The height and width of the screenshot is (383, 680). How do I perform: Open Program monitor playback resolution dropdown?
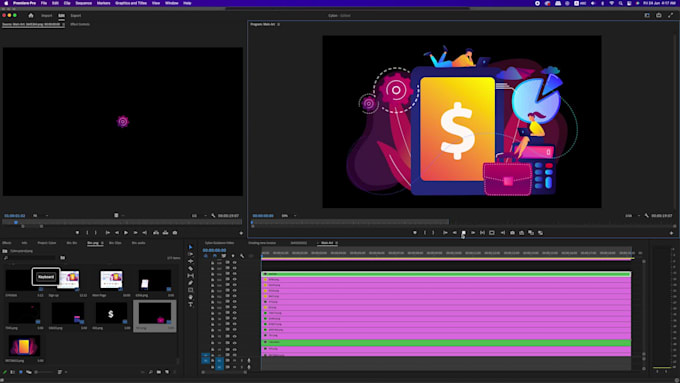coord(632,216)
